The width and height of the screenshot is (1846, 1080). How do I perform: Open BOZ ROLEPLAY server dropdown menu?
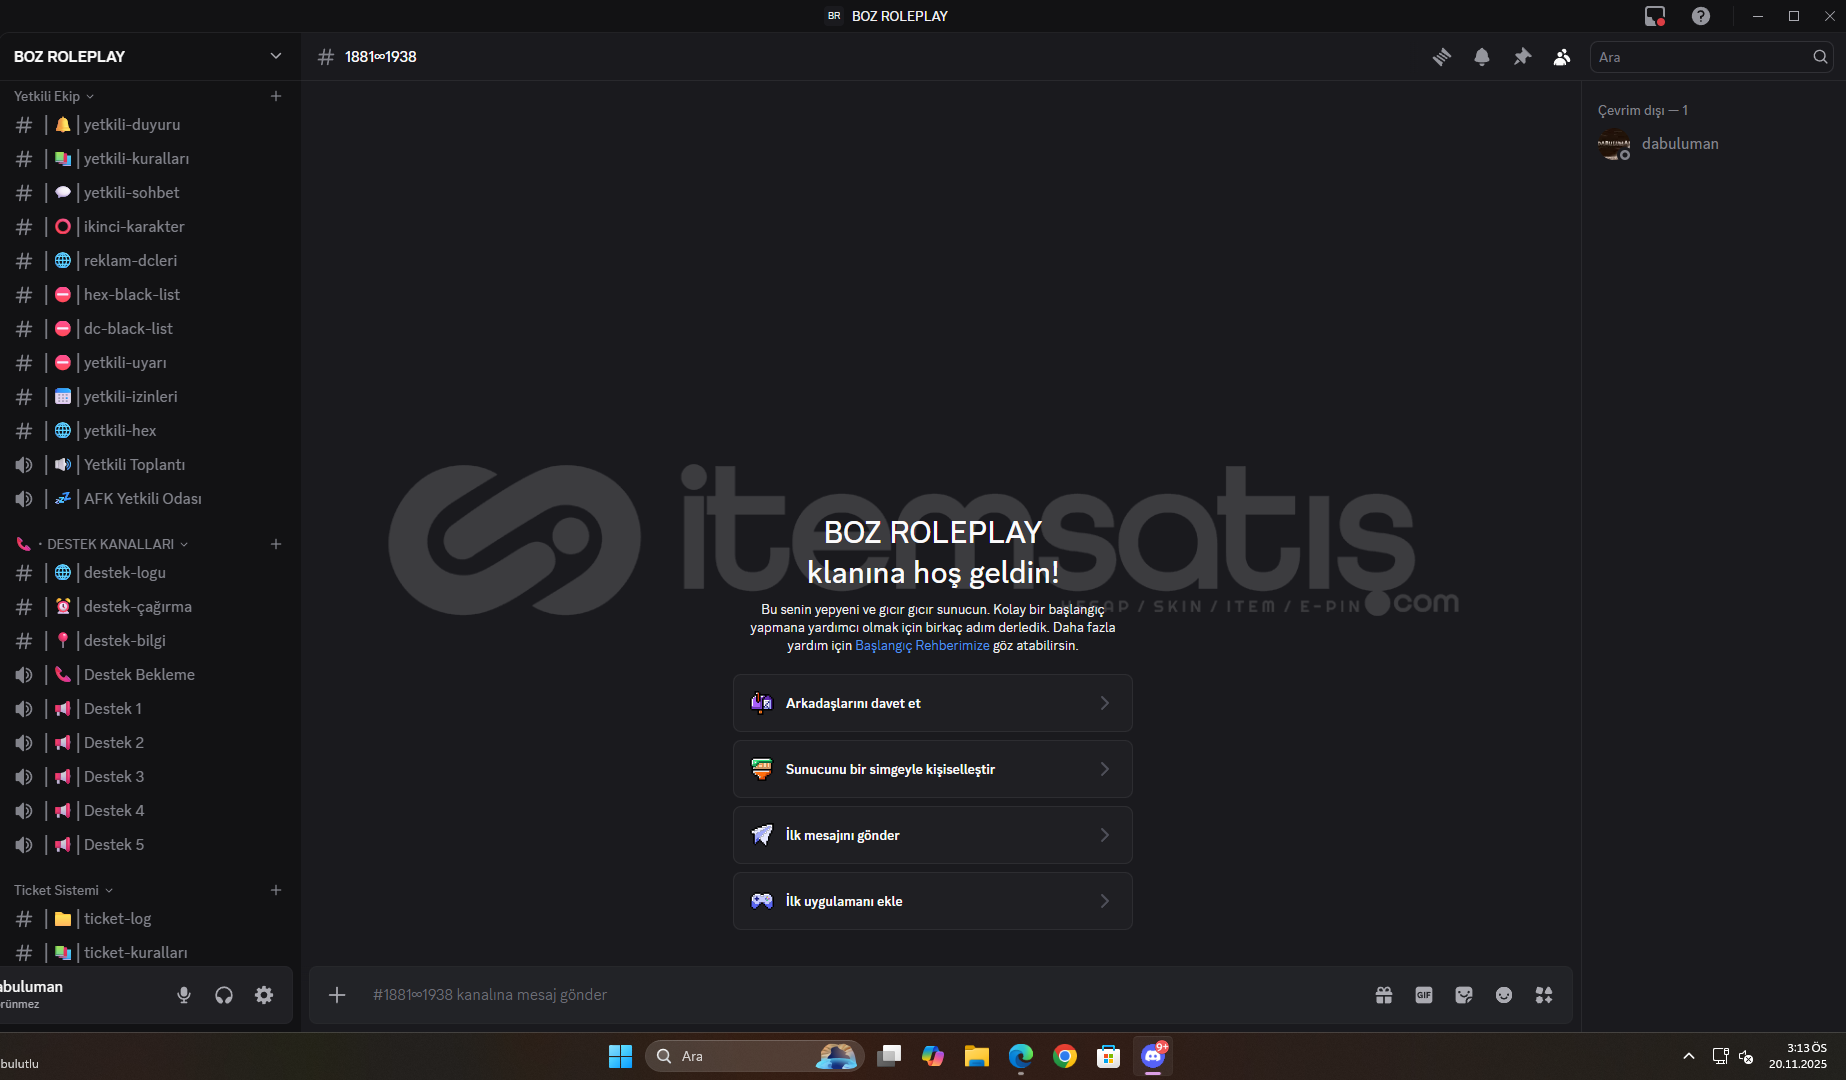(148, 57)
